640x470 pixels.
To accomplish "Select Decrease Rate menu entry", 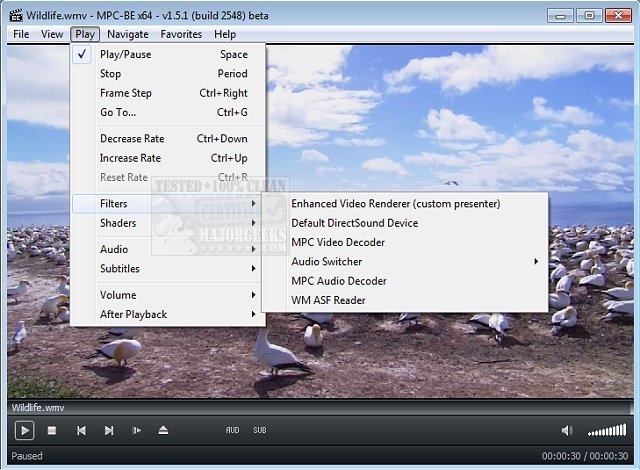I will (x=168, y=139).
